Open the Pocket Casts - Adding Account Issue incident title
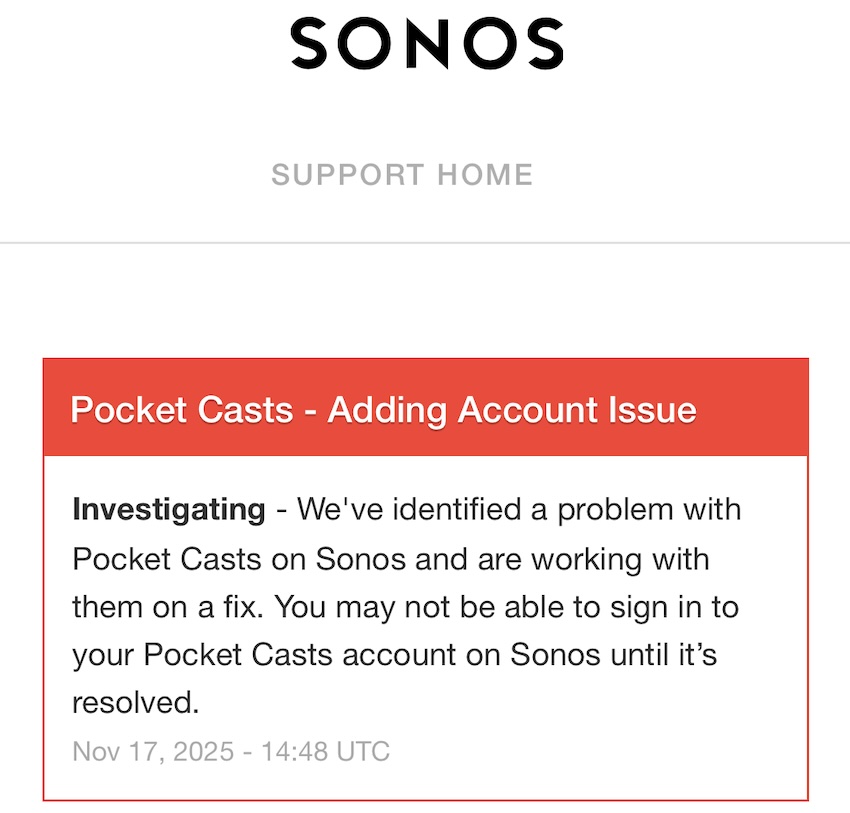Viewport: 850px width, 813px height. point(383,410)
